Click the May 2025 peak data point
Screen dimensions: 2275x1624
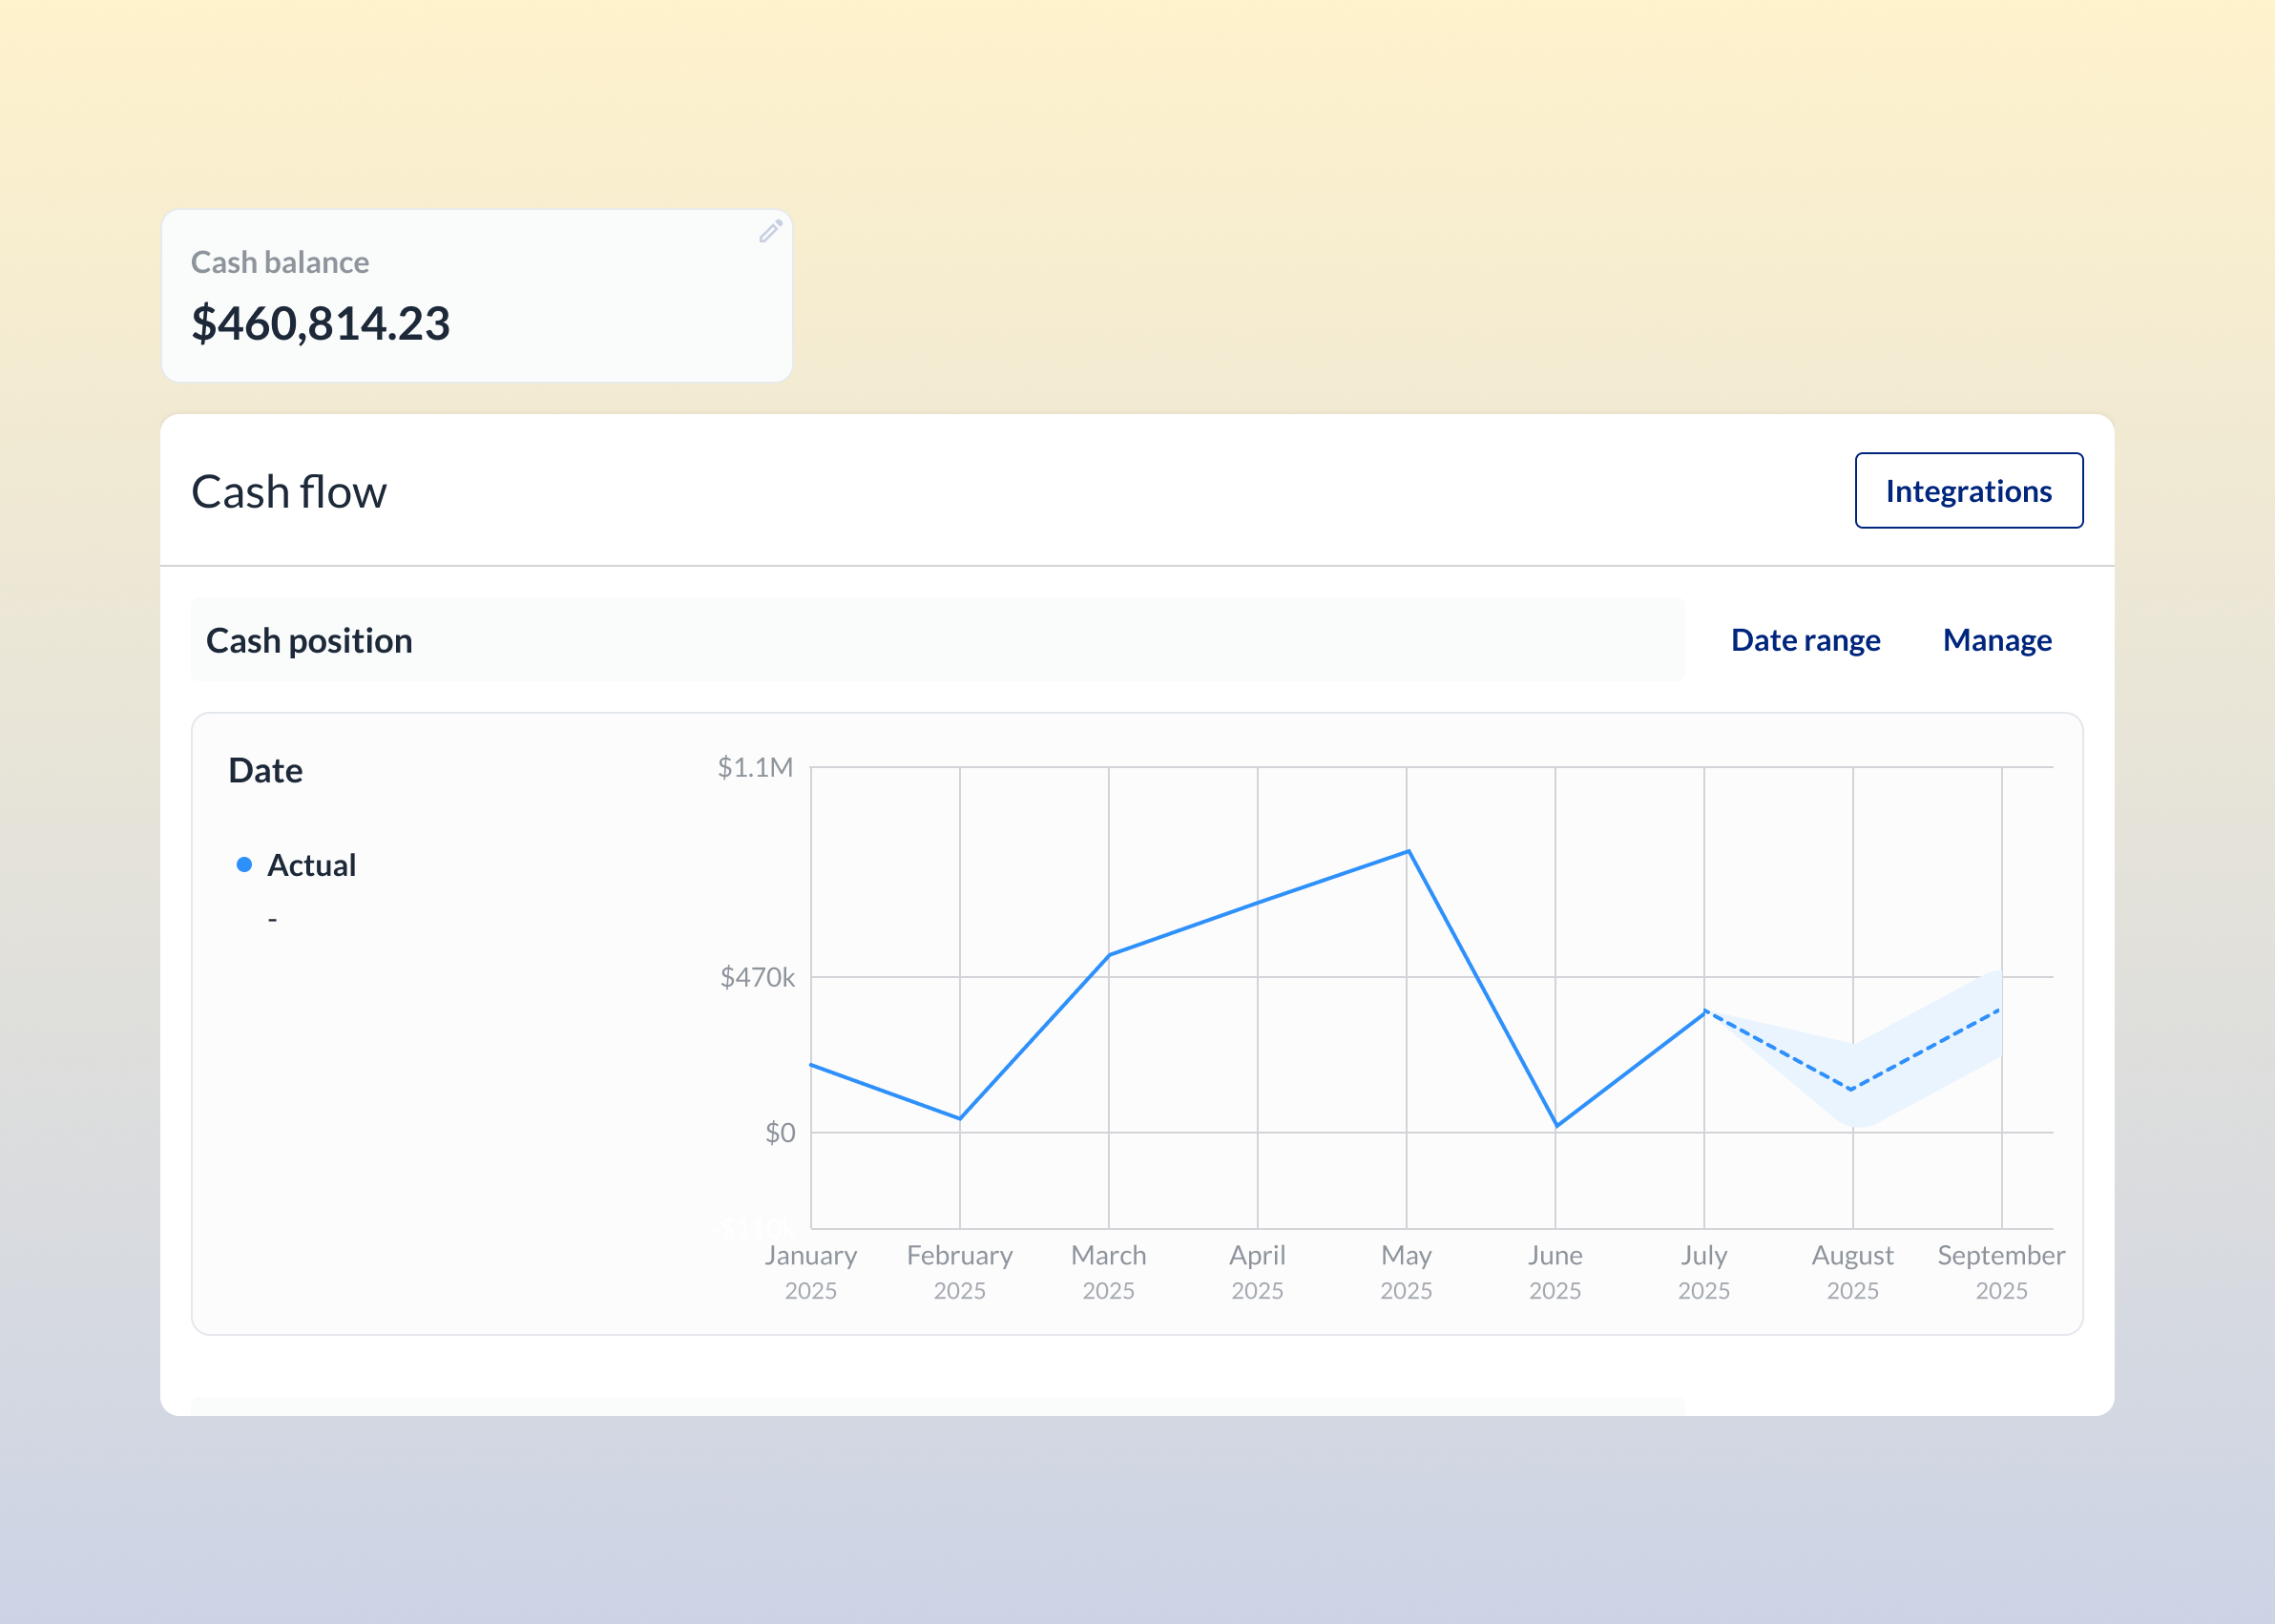(x=1406, y=852)
